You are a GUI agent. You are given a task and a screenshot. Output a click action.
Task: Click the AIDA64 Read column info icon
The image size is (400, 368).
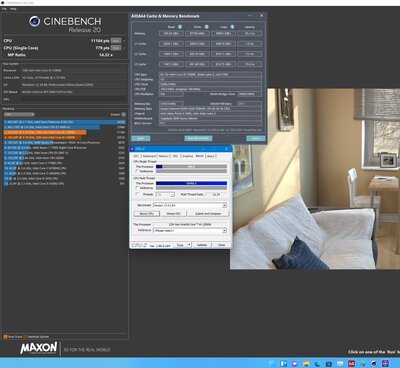180,27
